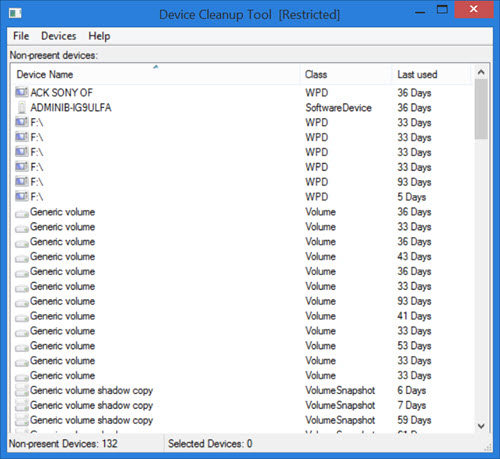The image size is (500, 459).
Task: Click icon of shadow copy used 59 Days ago
Action: pyautogui.click(x=22, y=420)
